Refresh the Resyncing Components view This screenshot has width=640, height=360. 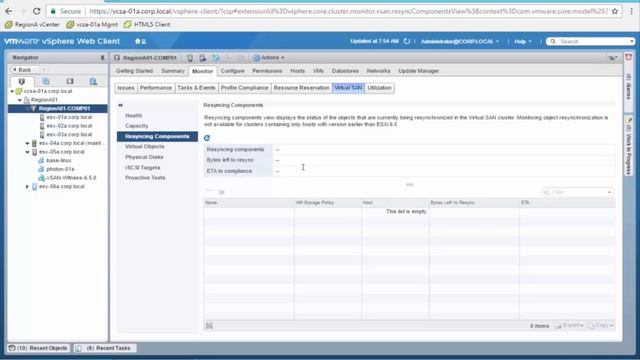pyautogui.click(x=207, y=138)
